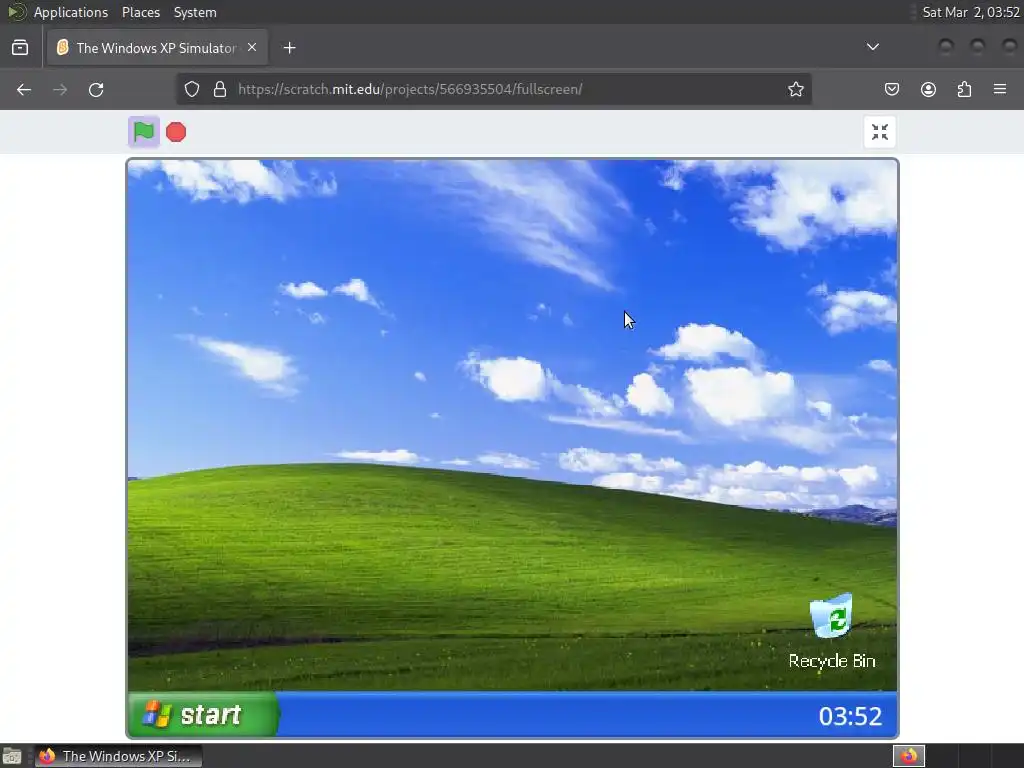Go forward with the browser arrow button
This screenshot has width=1024, height=768.
click(60, 89)
